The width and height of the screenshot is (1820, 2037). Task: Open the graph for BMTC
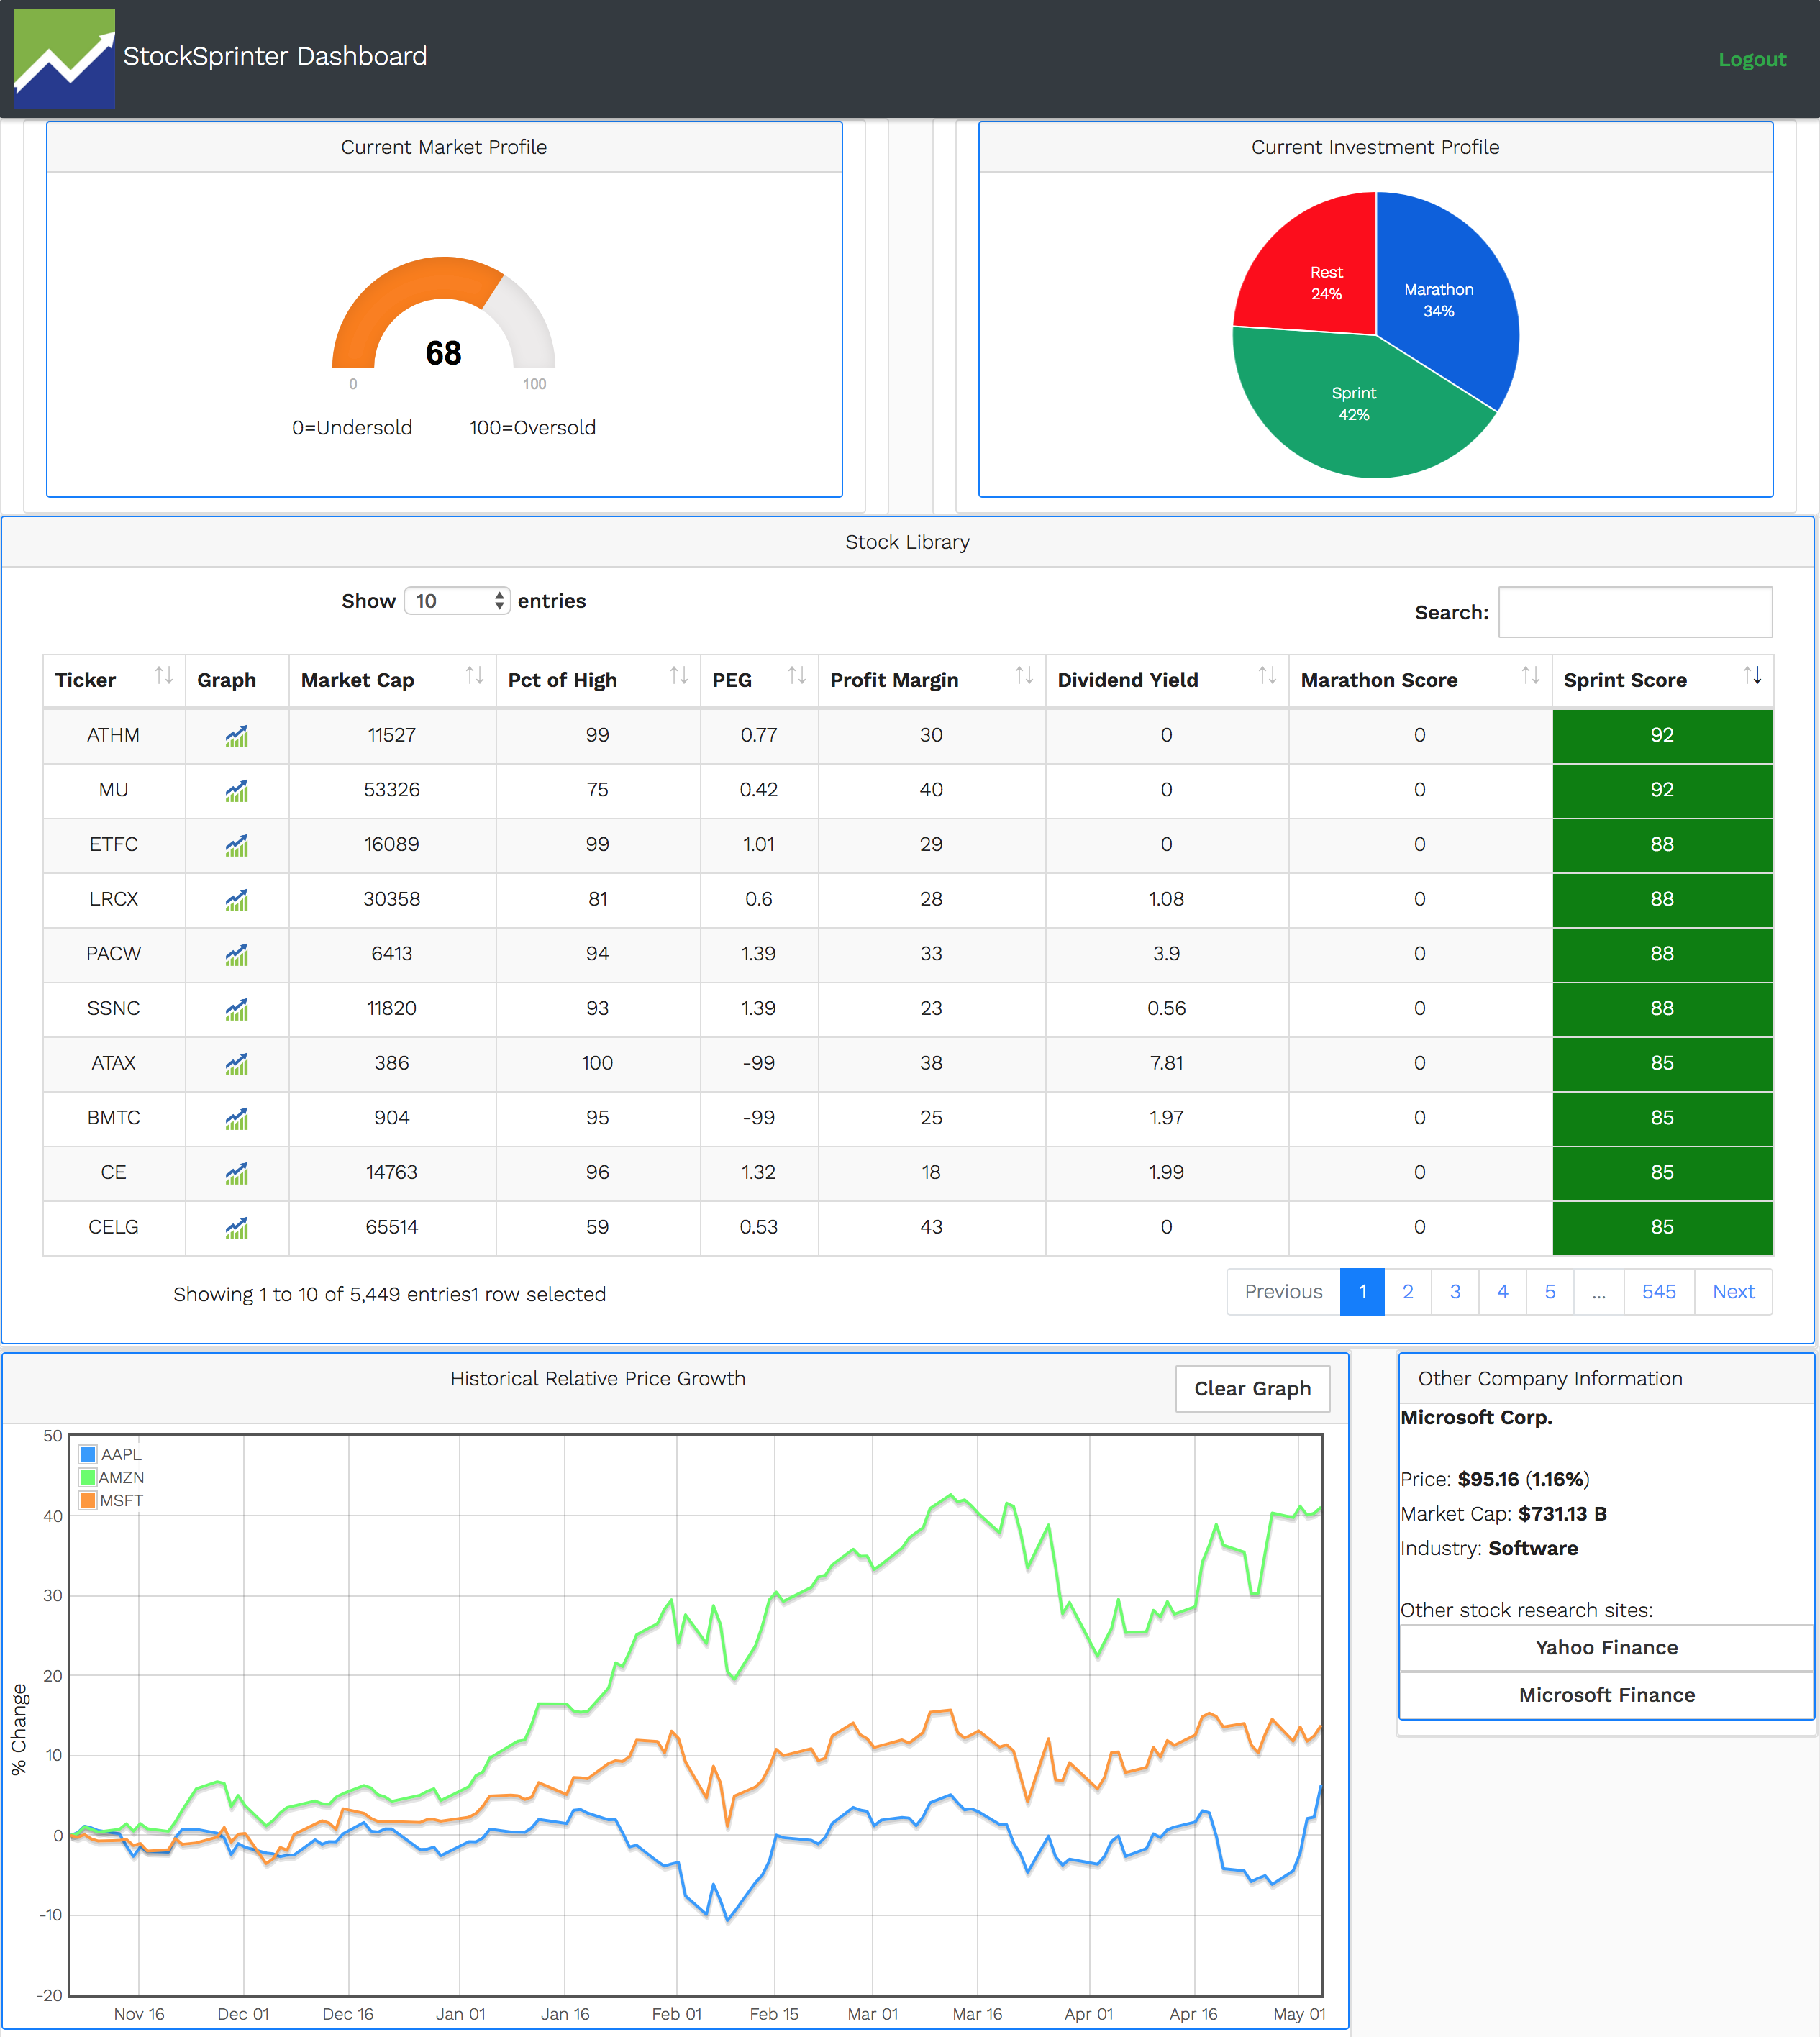pyautogui.click(x=236, y=1118)
